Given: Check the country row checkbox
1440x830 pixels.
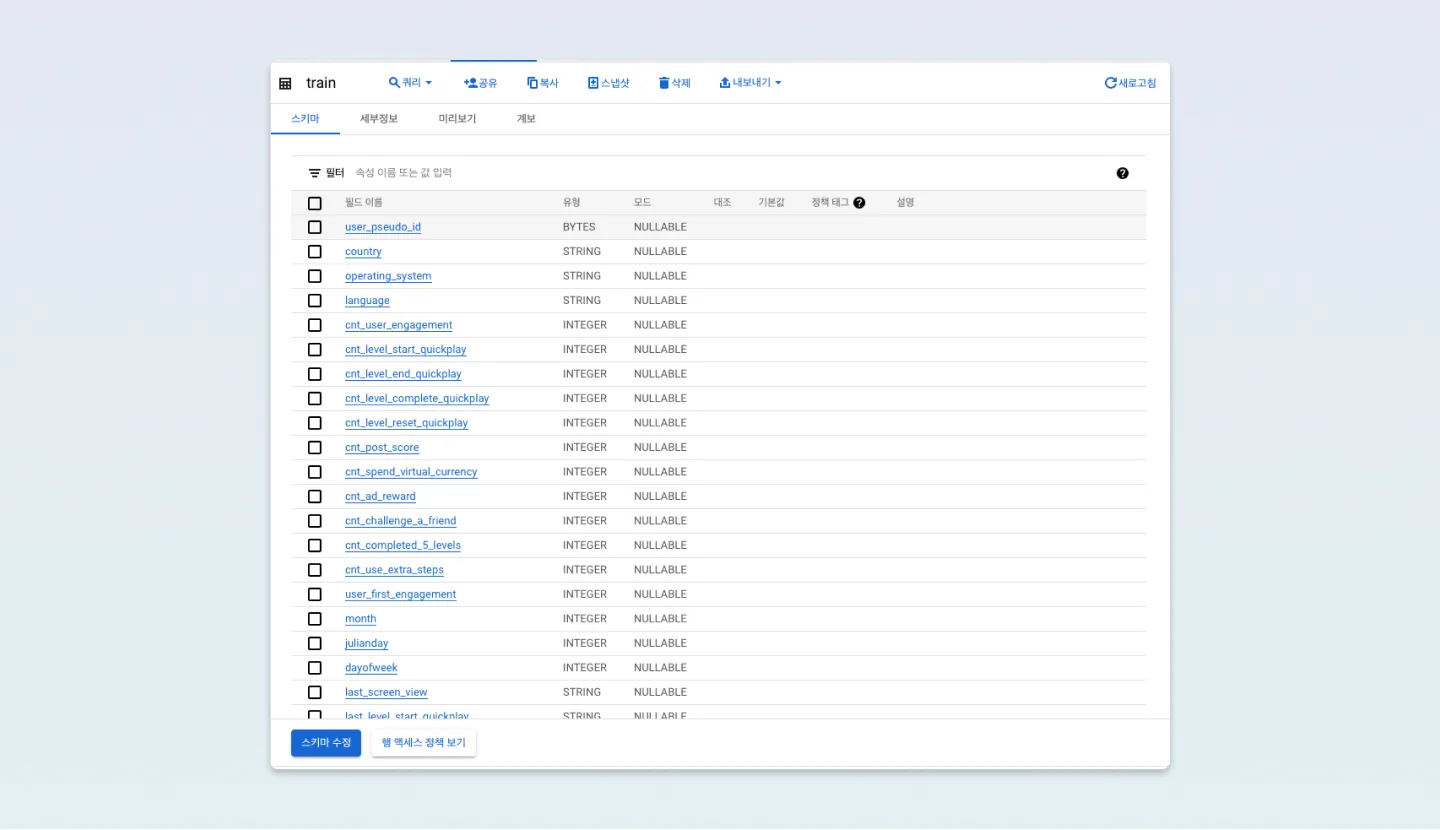Looking at the screenshot, I should [315, 252].
